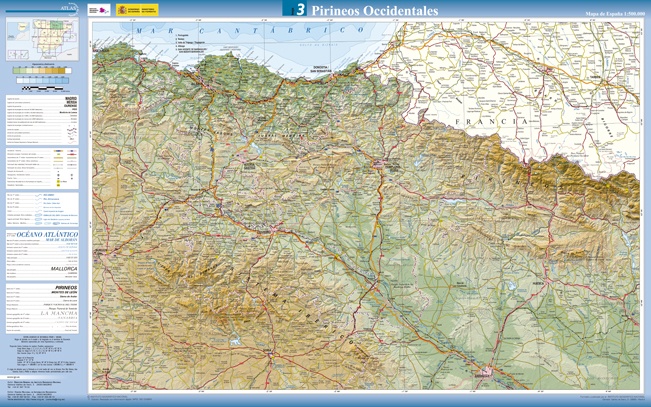Click the Donostia-San Sebastián city label

click(x=321, y=70)
